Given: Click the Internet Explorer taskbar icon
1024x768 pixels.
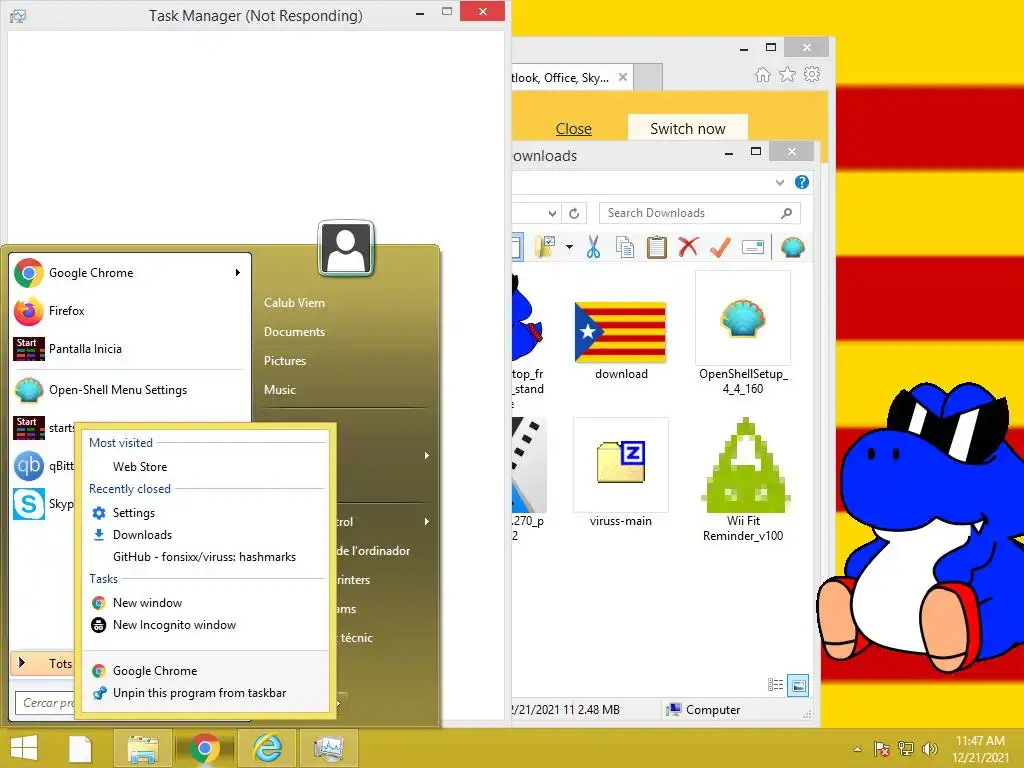Looking at the screenshot, I should point(268,748).
